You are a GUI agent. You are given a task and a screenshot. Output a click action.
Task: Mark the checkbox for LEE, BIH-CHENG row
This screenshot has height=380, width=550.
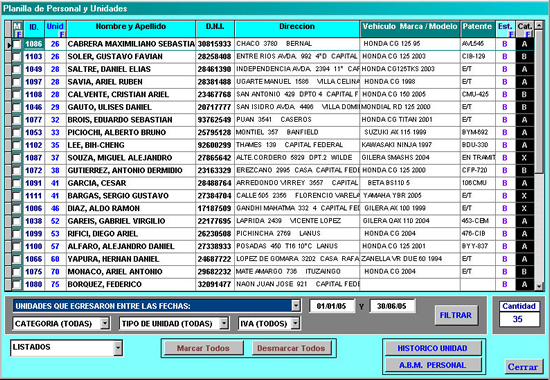[17, 145]
